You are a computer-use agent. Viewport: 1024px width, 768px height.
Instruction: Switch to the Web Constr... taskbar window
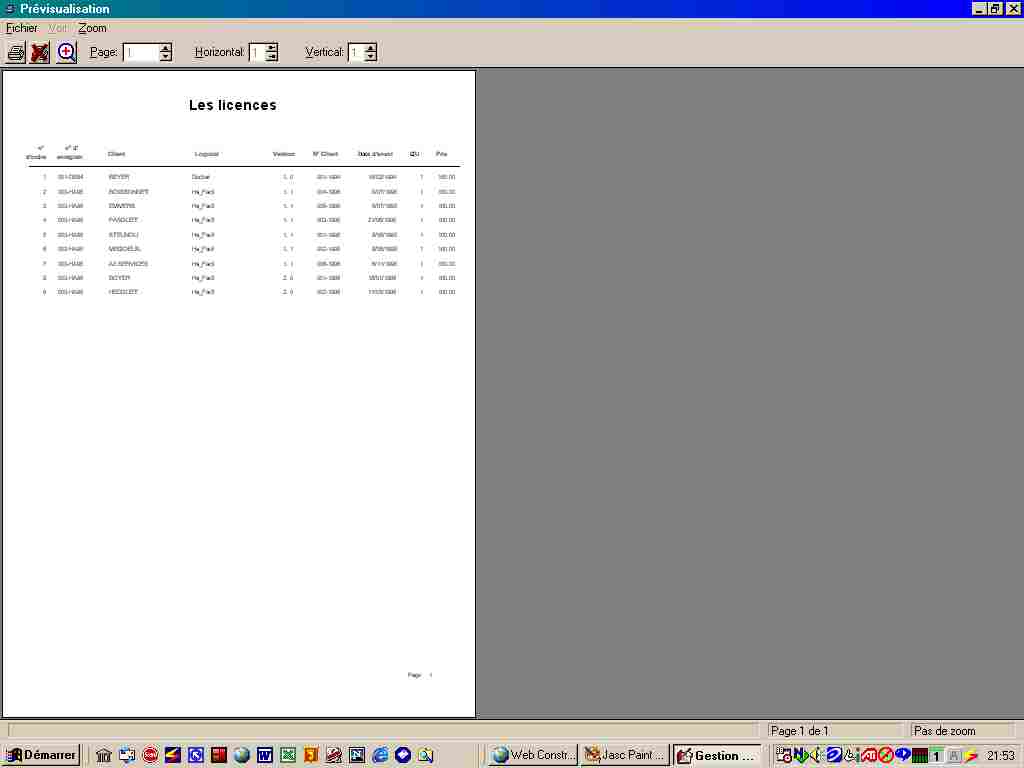point(533,755)
